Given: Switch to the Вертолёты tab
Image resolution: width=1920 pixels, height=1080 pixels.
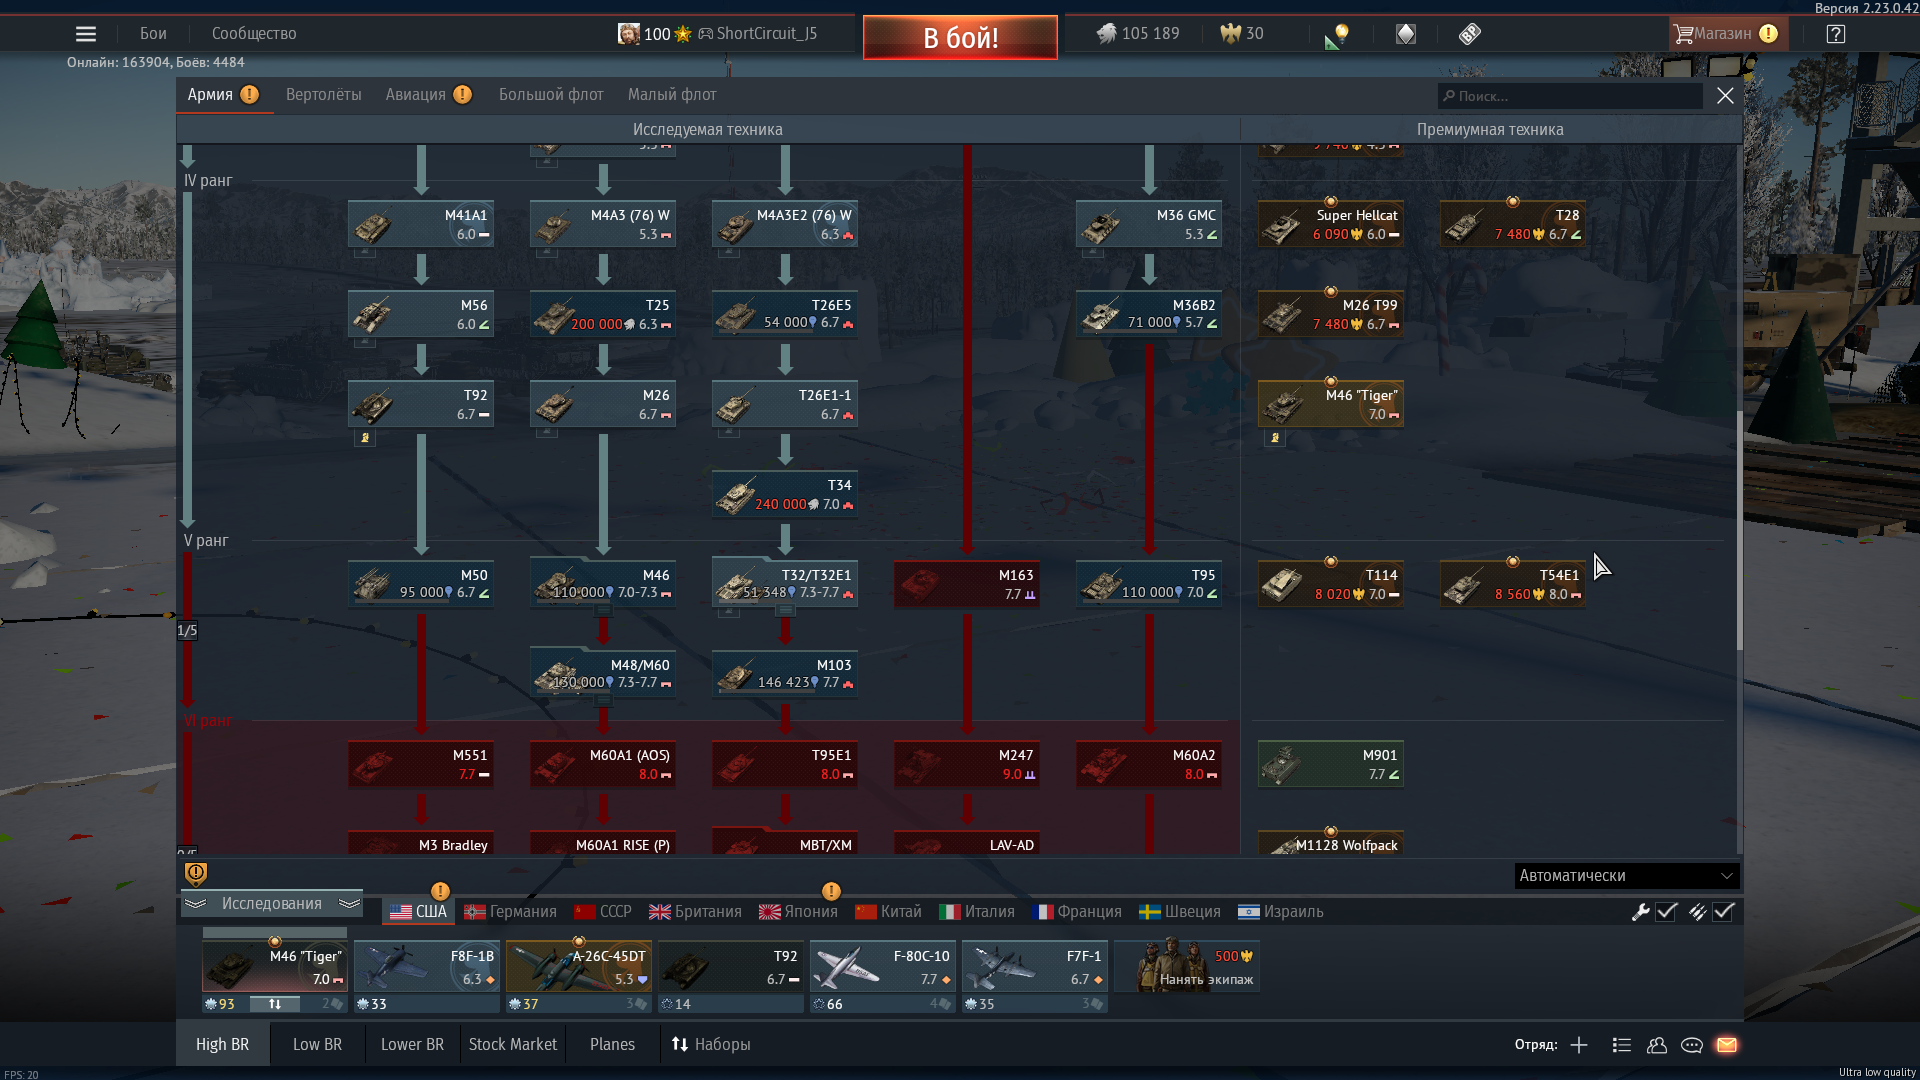Looking at the screenshot, I should tap(324, 95).
